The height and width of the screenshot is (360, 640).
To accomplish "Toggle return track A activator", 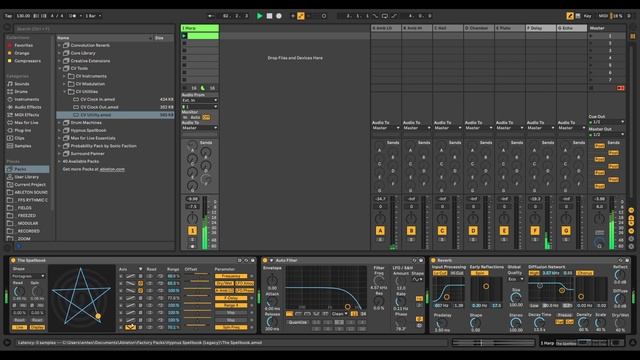I will 380,231.
